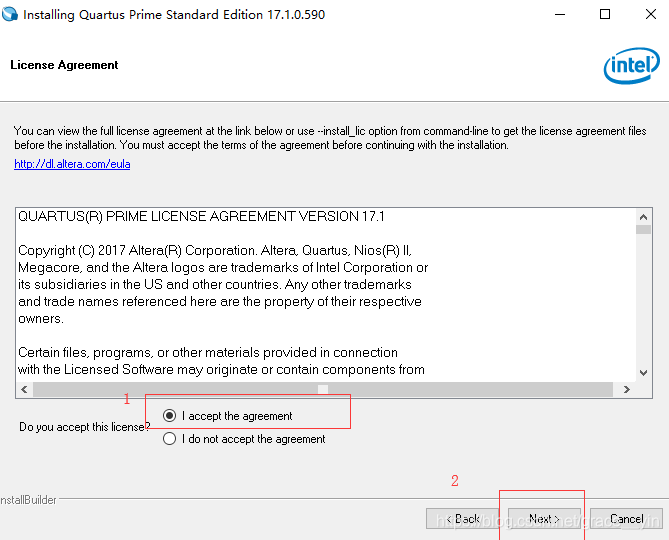Click the horizontal scroll left arrow
This screenshot has width=669, height=540.
(24, 389)
